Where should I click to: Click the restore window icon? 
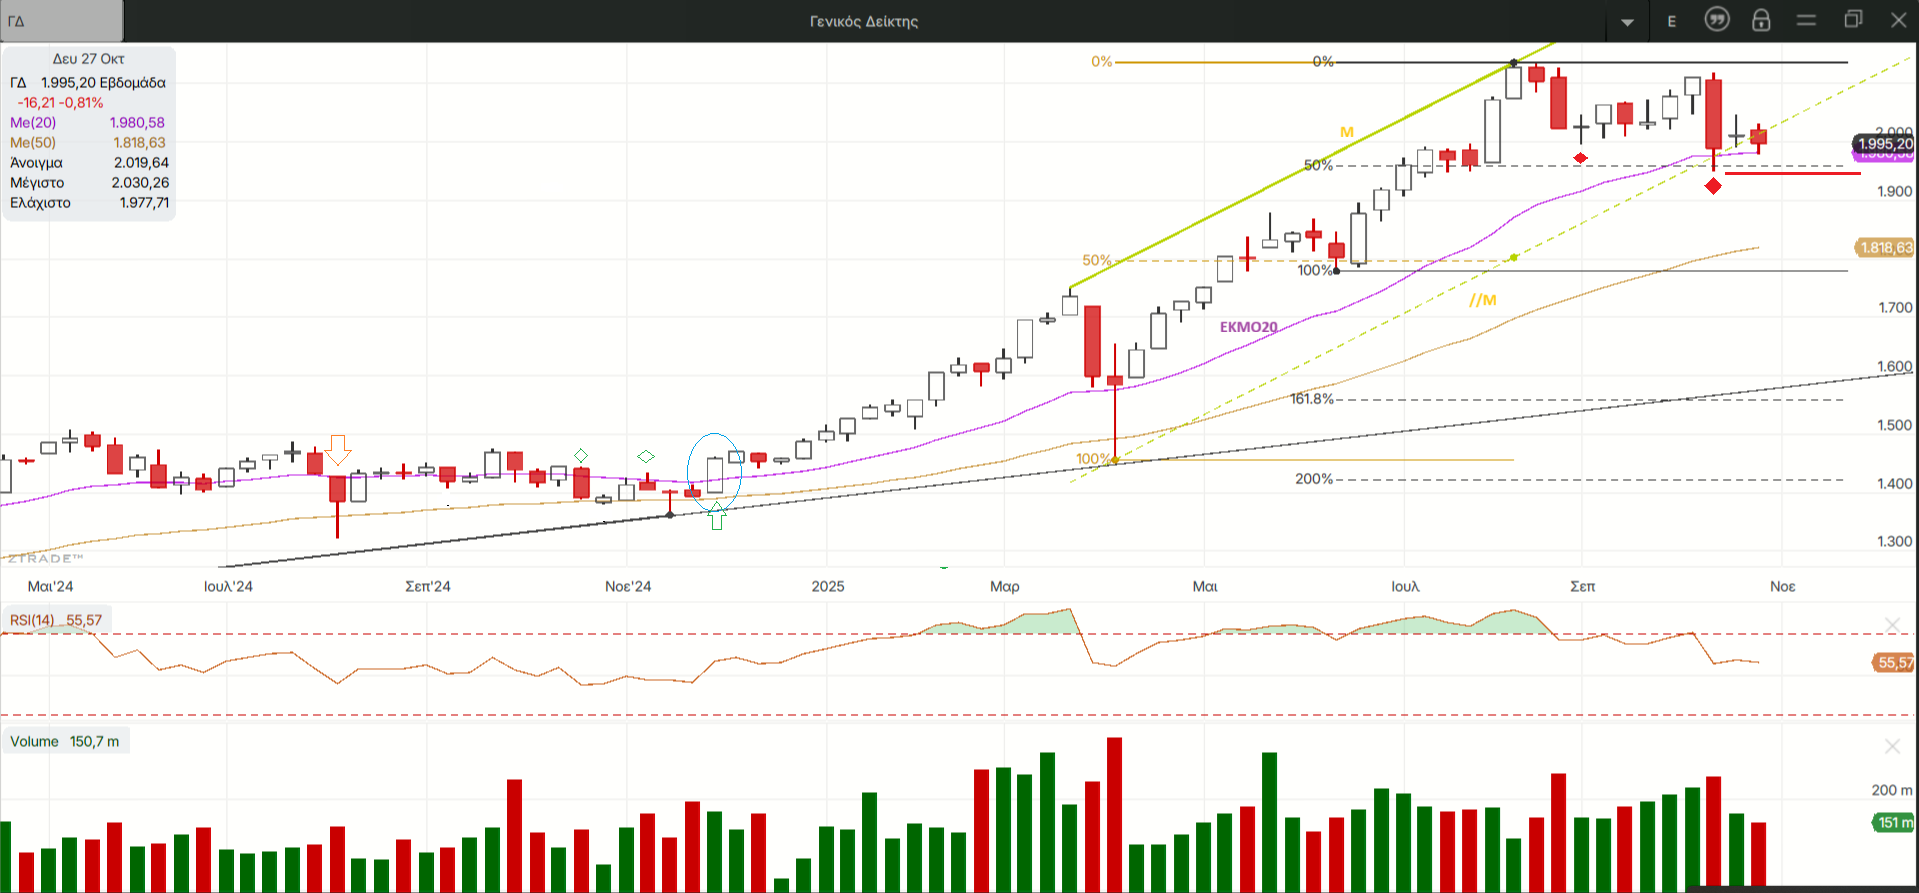[x=1853, y=20]
